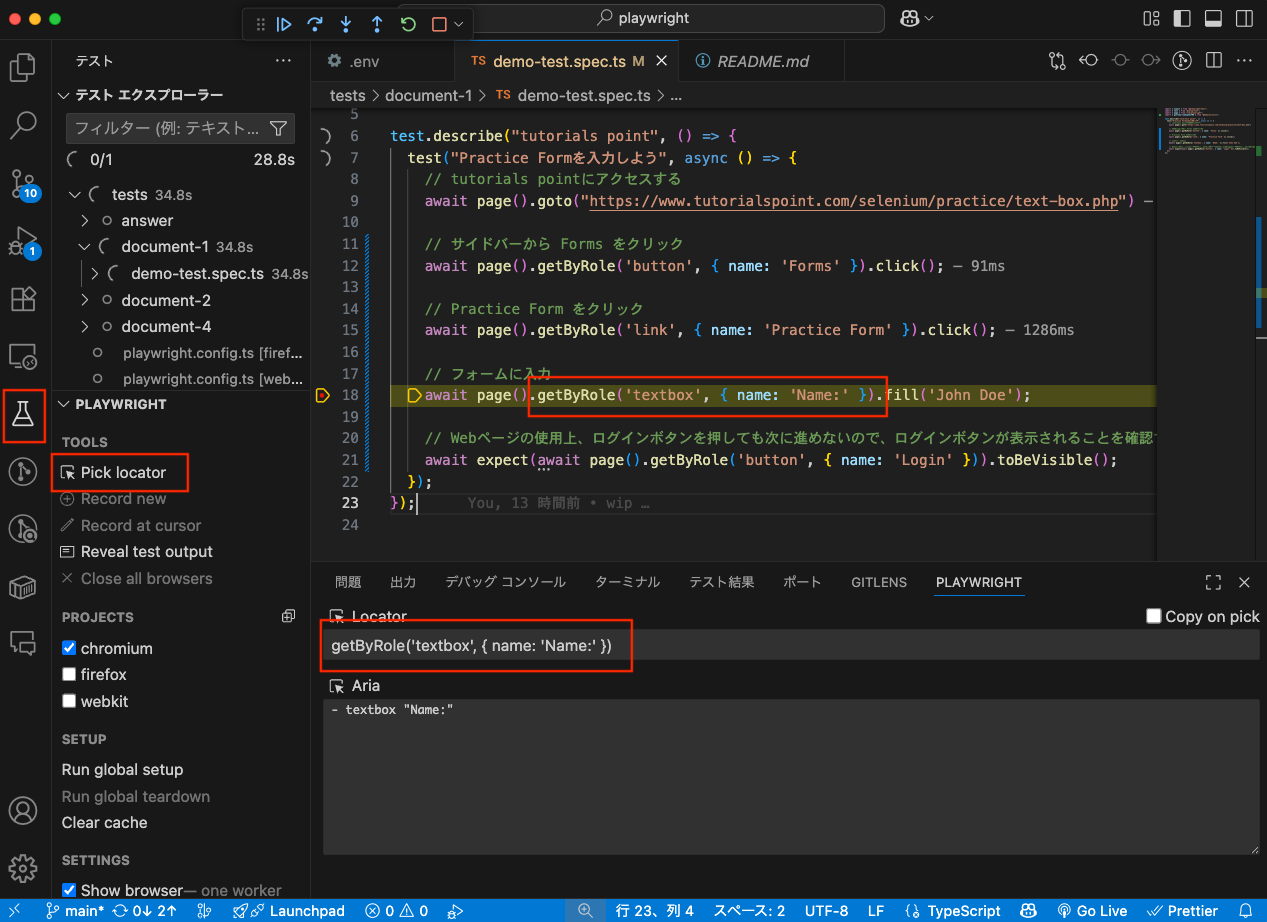
Task: Expand the answer test folder
Action: [x=85, y=221]
